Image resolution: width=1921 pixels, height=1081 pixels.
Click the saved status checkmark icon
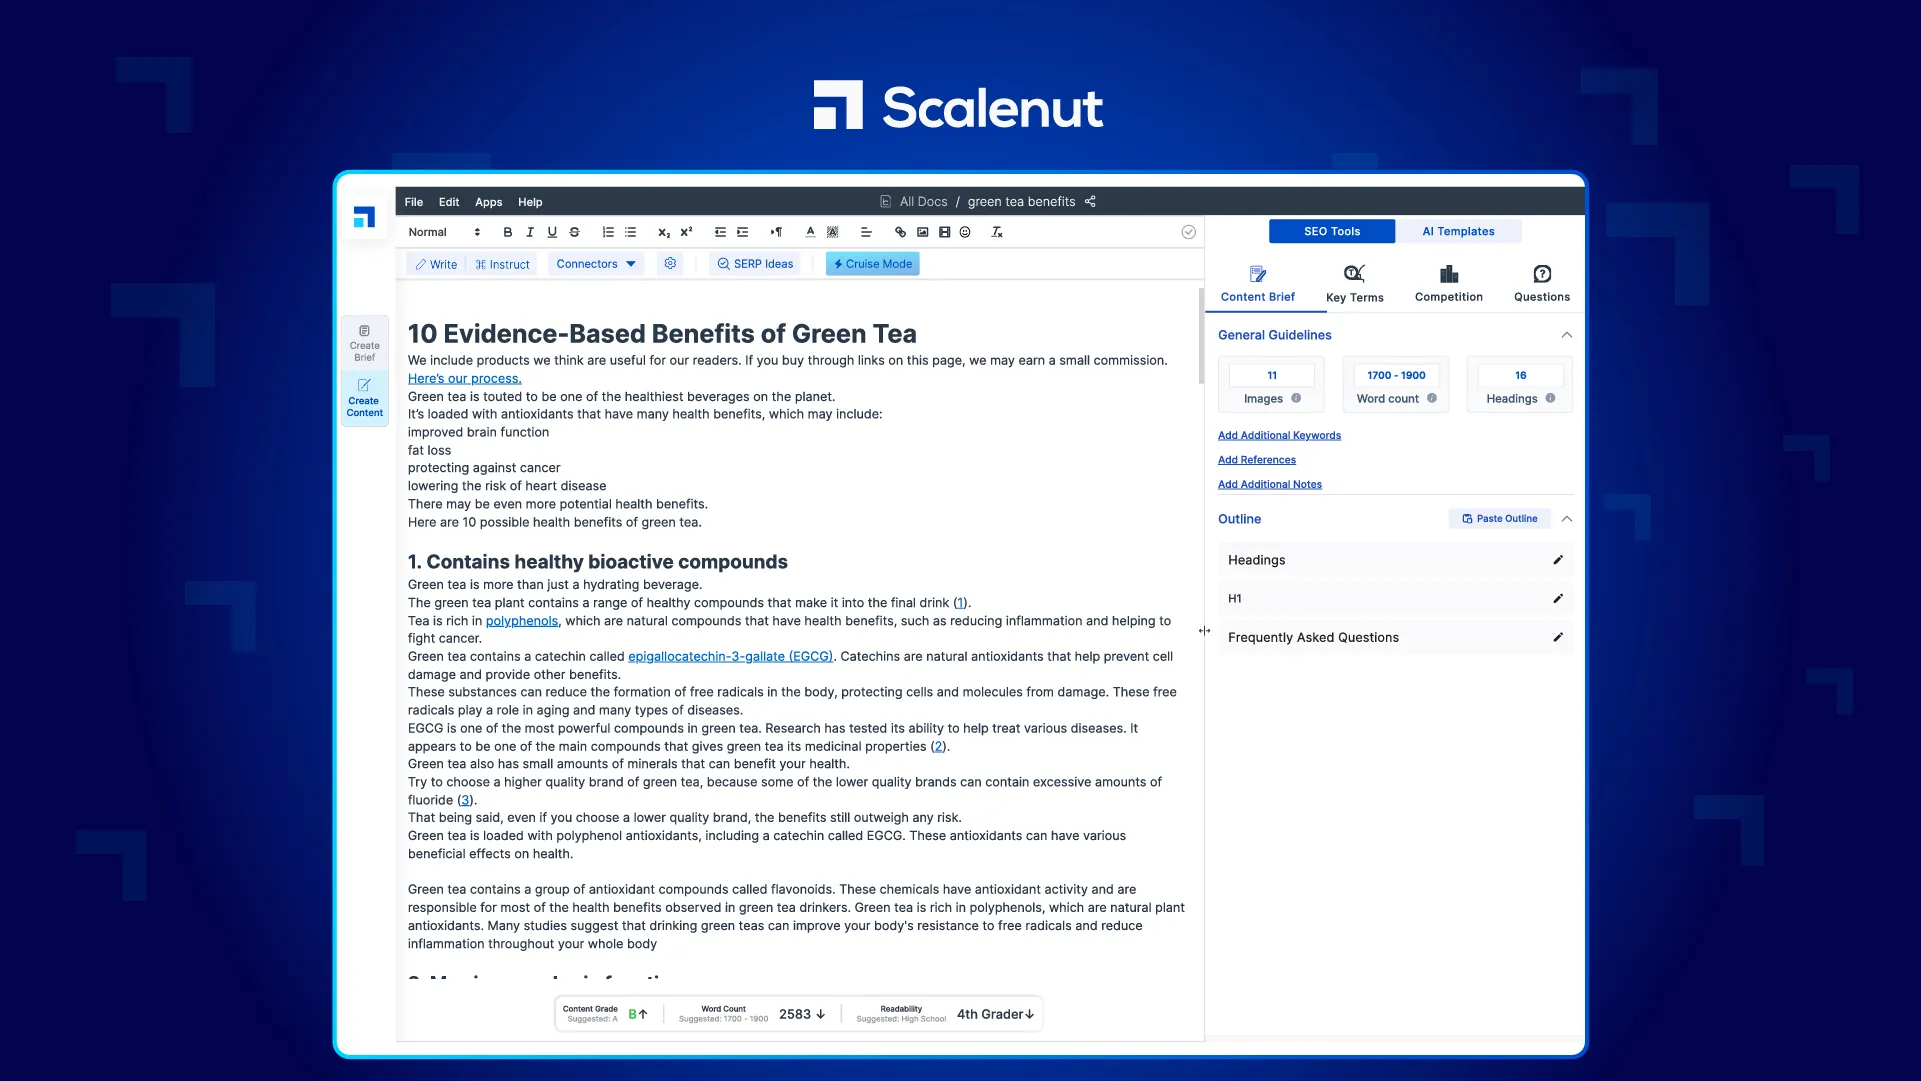coord(1188,232)
